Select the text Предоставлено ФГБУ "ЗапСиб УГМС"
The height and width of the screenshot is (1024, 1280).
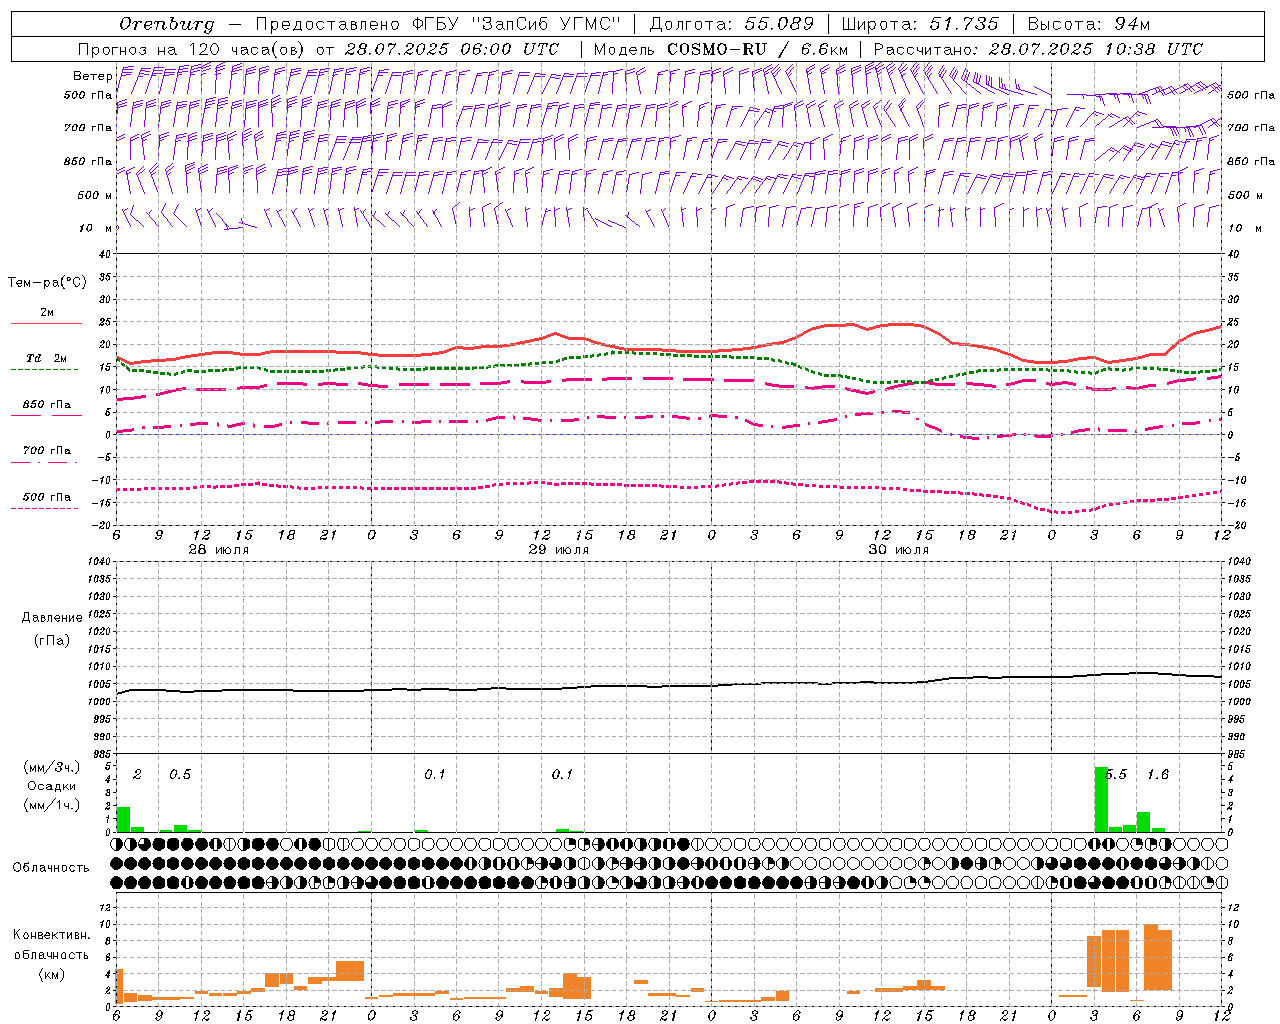[x=439, y=24]
